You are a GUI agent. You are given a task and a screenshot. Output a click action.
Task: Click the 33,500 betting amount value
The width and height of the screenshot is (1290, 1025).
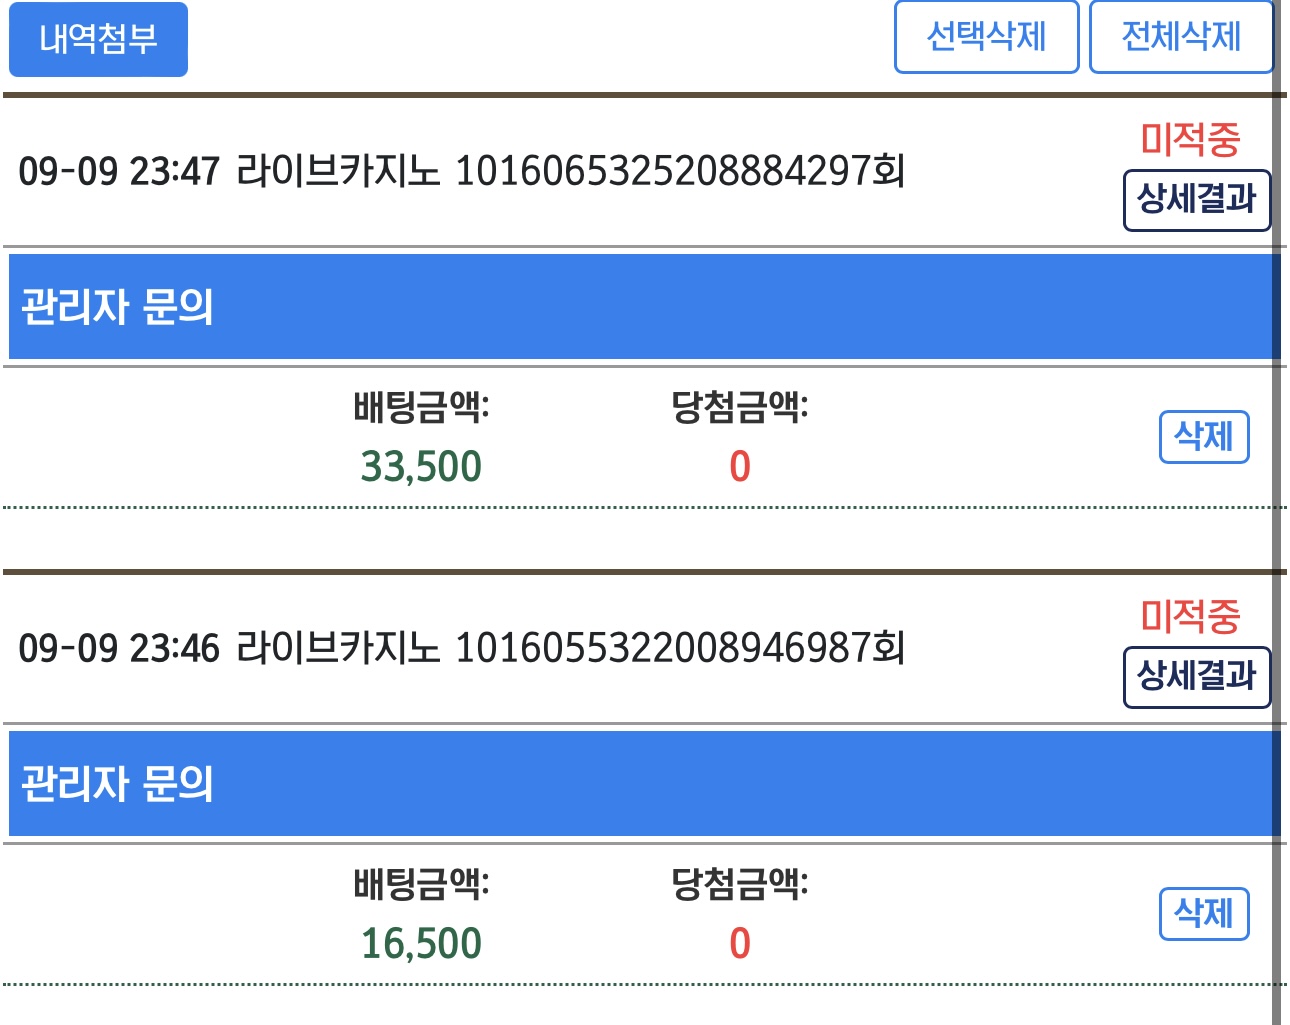pos(421,466)
